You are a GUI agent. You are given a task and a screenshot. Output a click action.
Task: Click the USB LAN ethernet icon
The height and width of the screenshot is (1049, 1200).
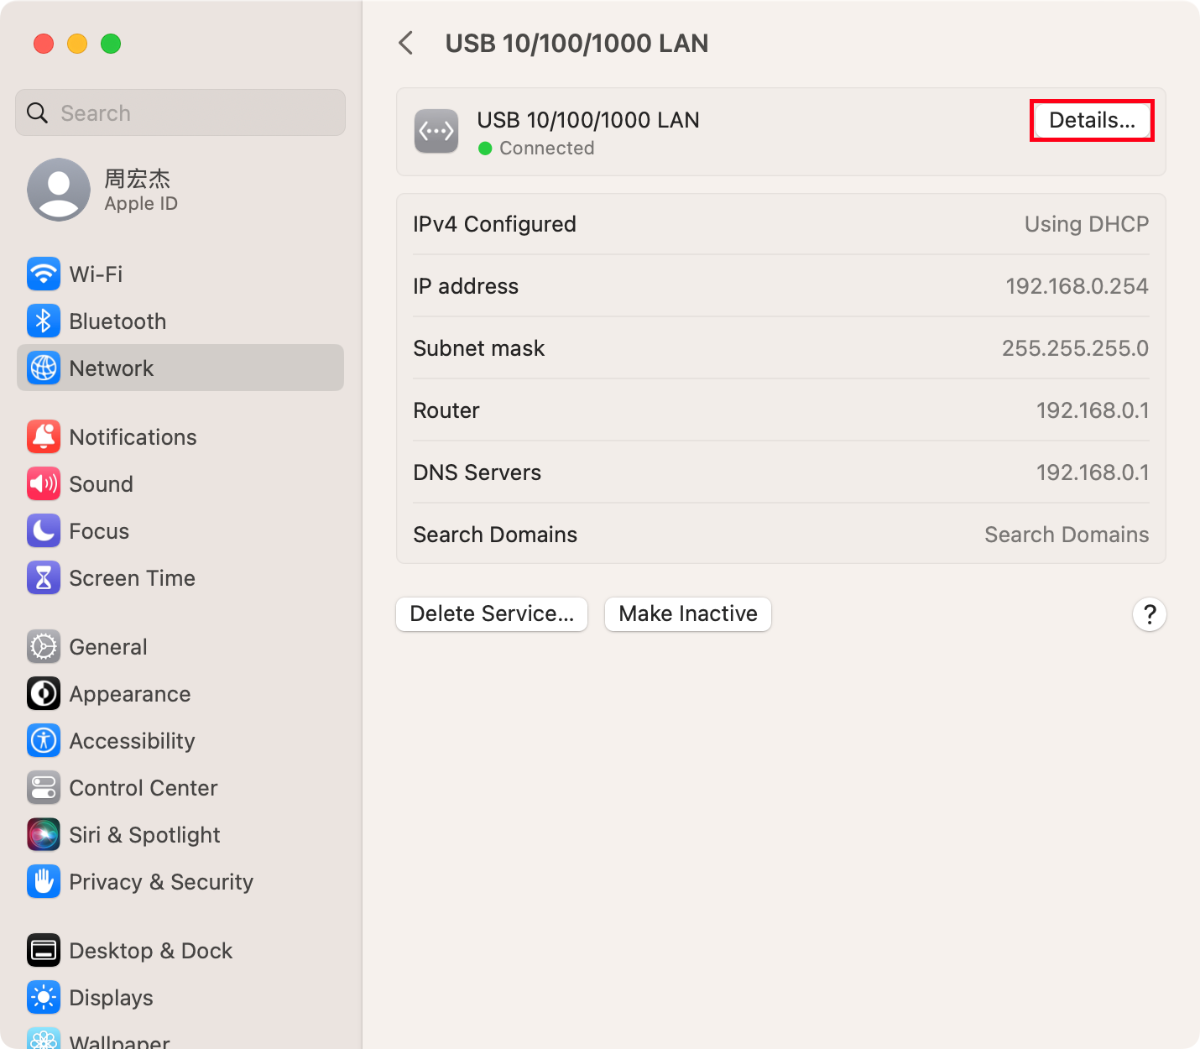pos(436,131)
